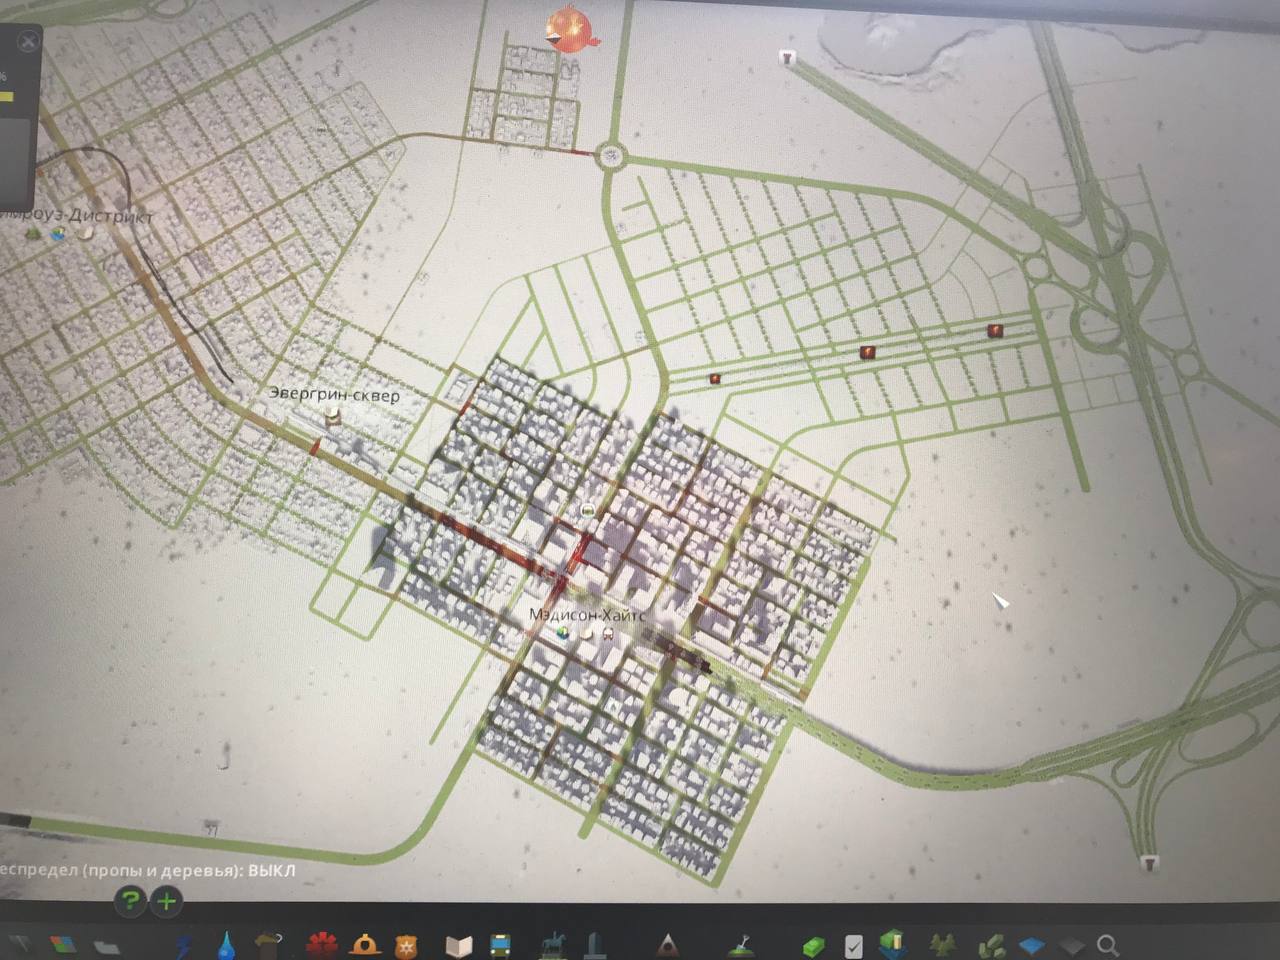Image resolution: width=1280 pixels, height=960 pixels.
Task: Select the gray surface painter tool
Action: 1071,945
